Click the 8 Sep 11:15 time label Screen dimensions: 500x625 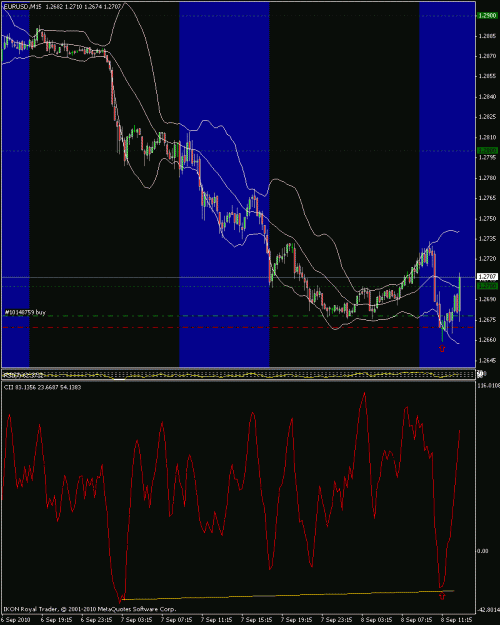(x=456, y=620)
